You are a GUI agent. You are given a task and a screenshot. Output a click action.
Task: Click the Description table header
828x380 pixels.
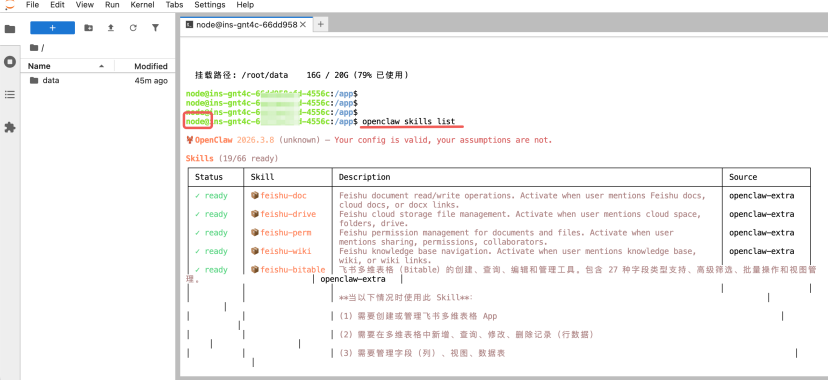click(x=364, y=177)
